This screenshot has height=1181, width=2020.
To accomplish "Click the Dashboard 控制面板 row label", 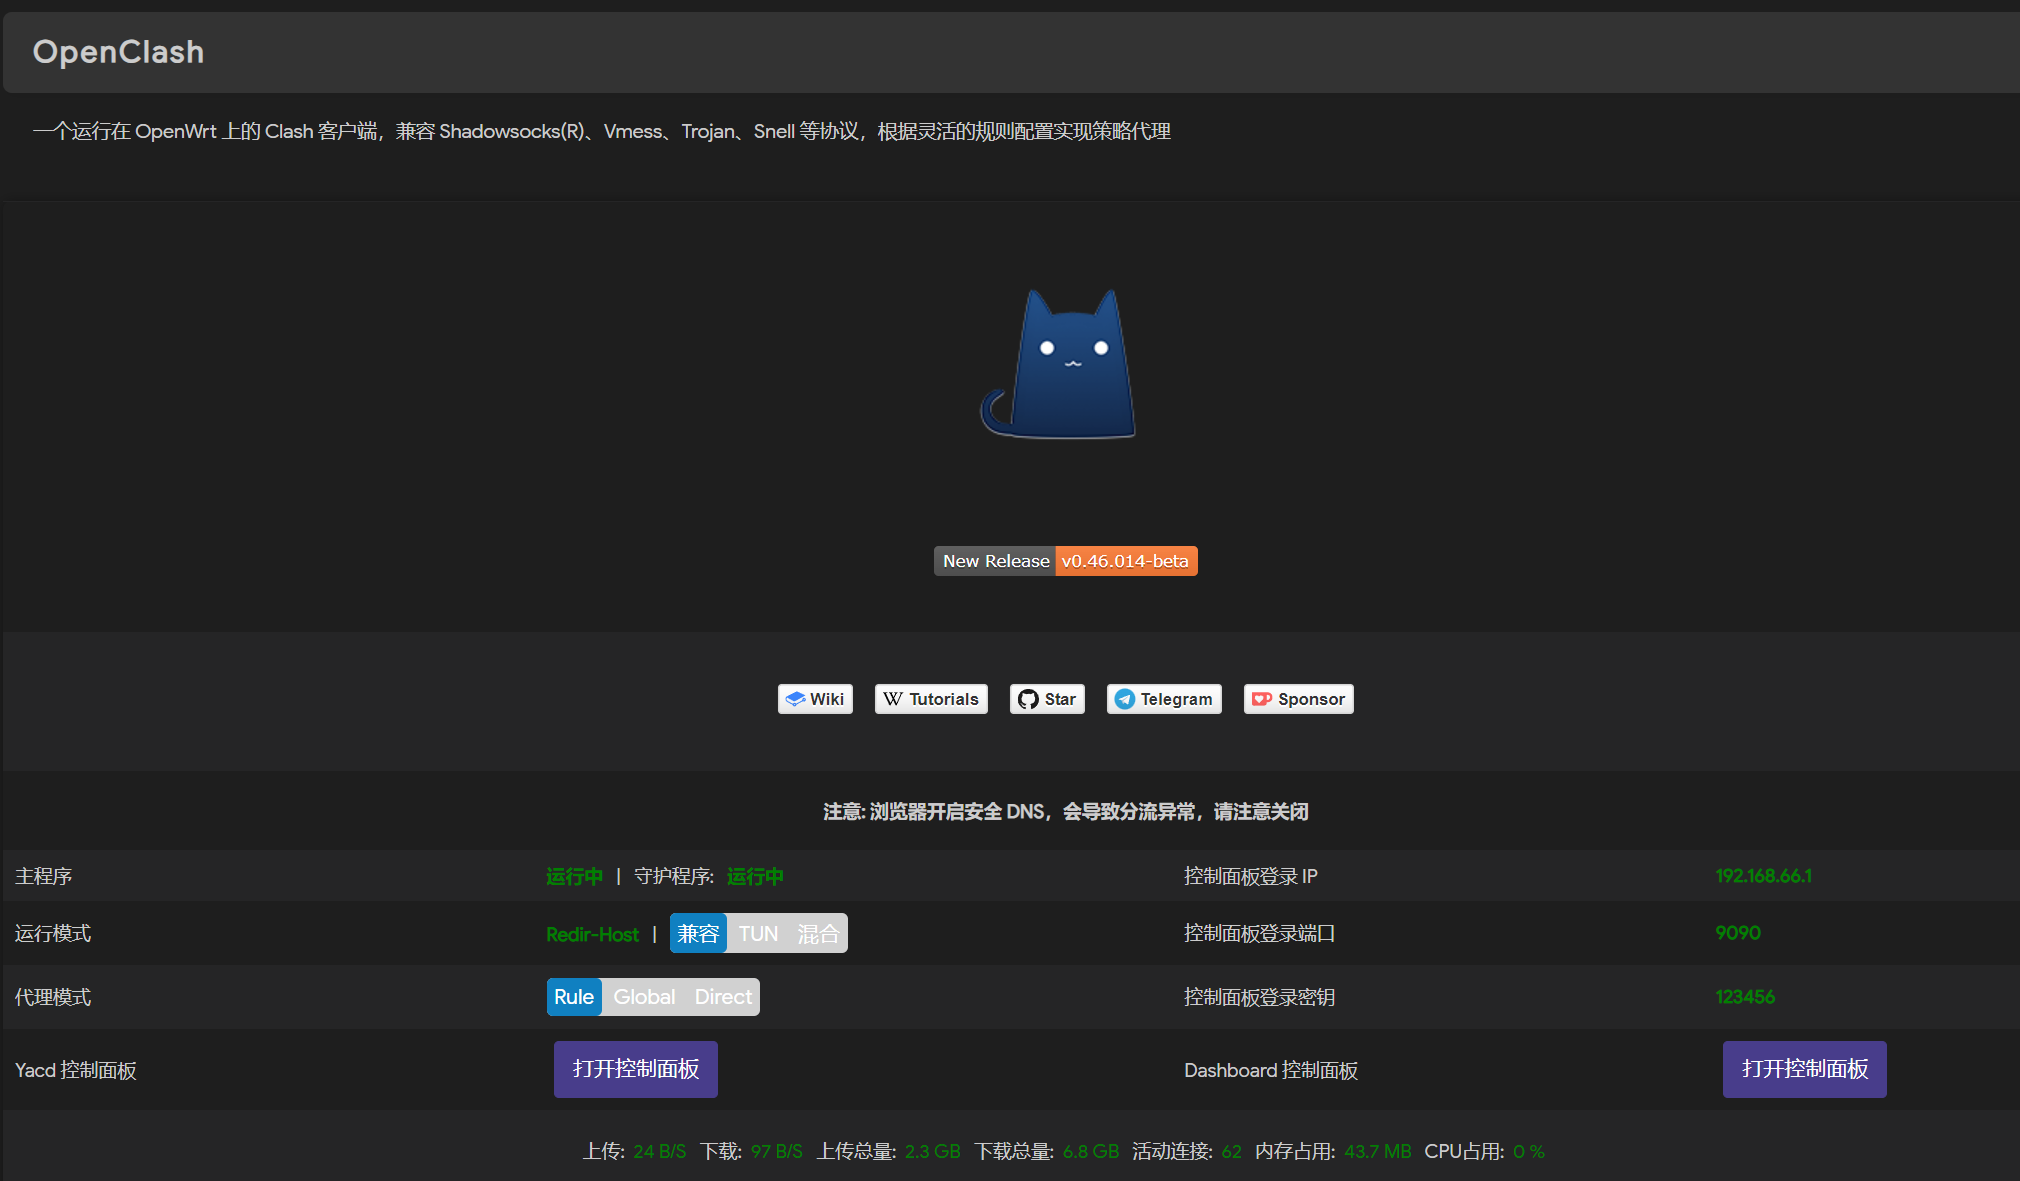I will click(x=1271, y=1070).
